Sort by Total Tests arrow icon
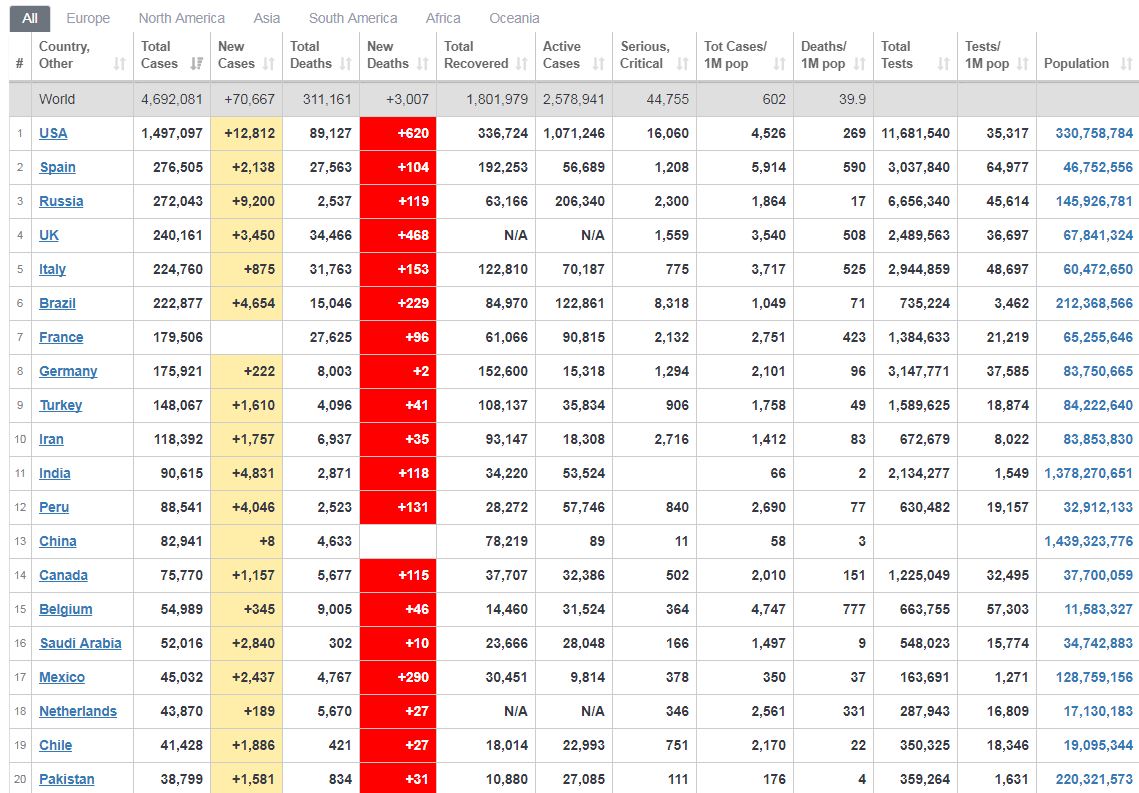The width and height of the screenshot is (1139, 793). pos(943,64)
